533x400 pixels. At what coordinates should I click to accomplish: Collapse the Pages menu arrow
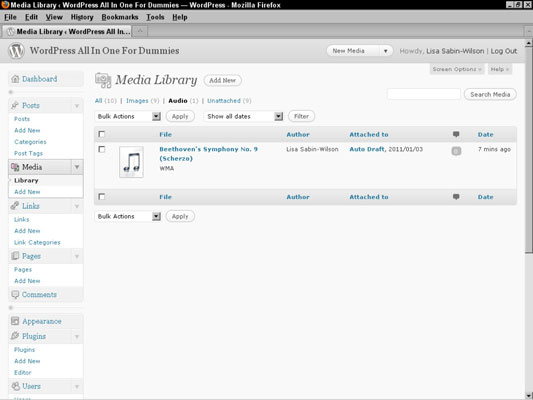click(77, 256)
